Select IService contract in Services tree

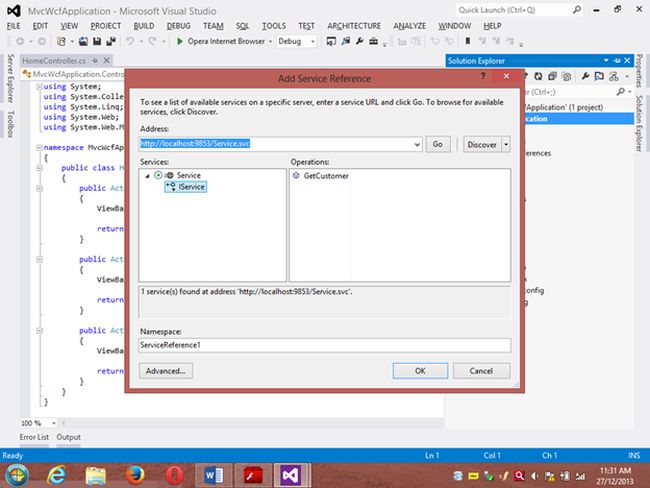[190, 186]
